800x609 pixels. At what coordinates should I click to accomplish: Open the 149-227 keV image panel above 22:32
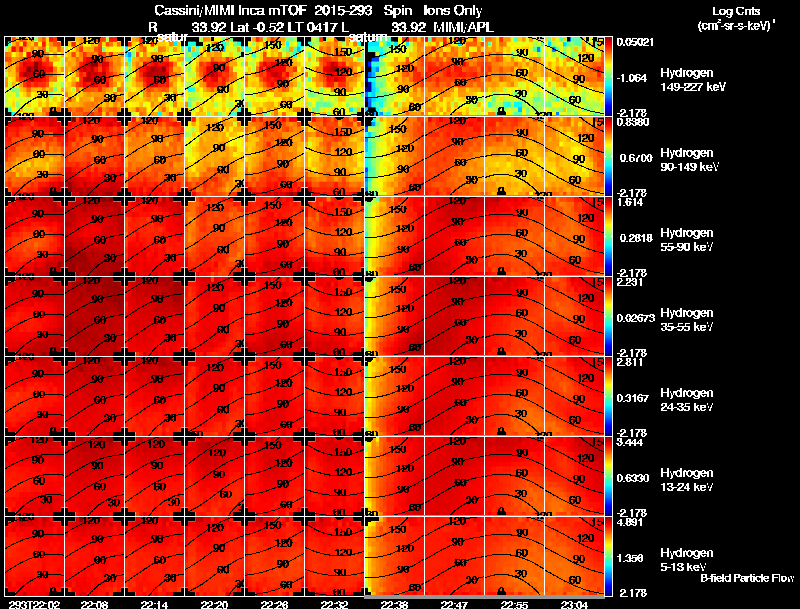(335, 77)
